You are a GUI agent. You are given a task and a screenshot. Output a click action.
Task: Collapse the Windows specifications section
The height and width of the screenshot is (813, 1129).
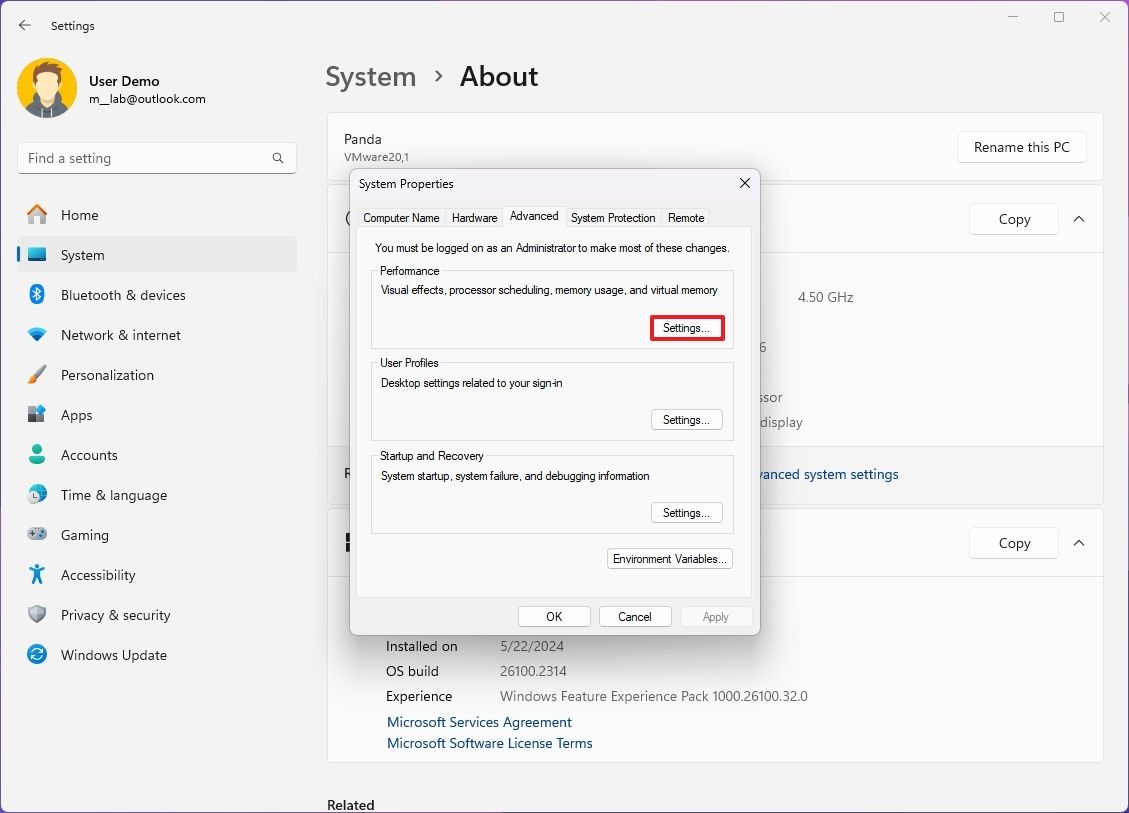tap(1078, 543)
